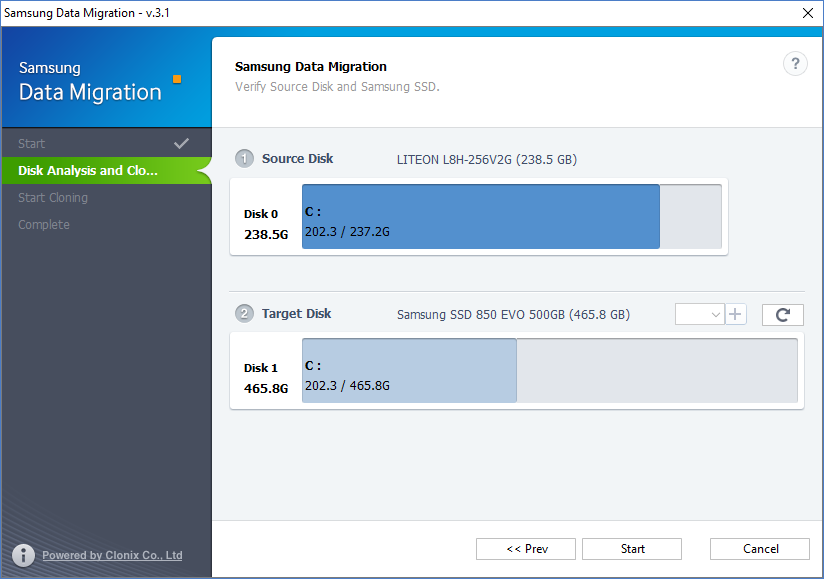
Task: Click the Source Disk number 1 badge
Action: click(x=245, y=159)
